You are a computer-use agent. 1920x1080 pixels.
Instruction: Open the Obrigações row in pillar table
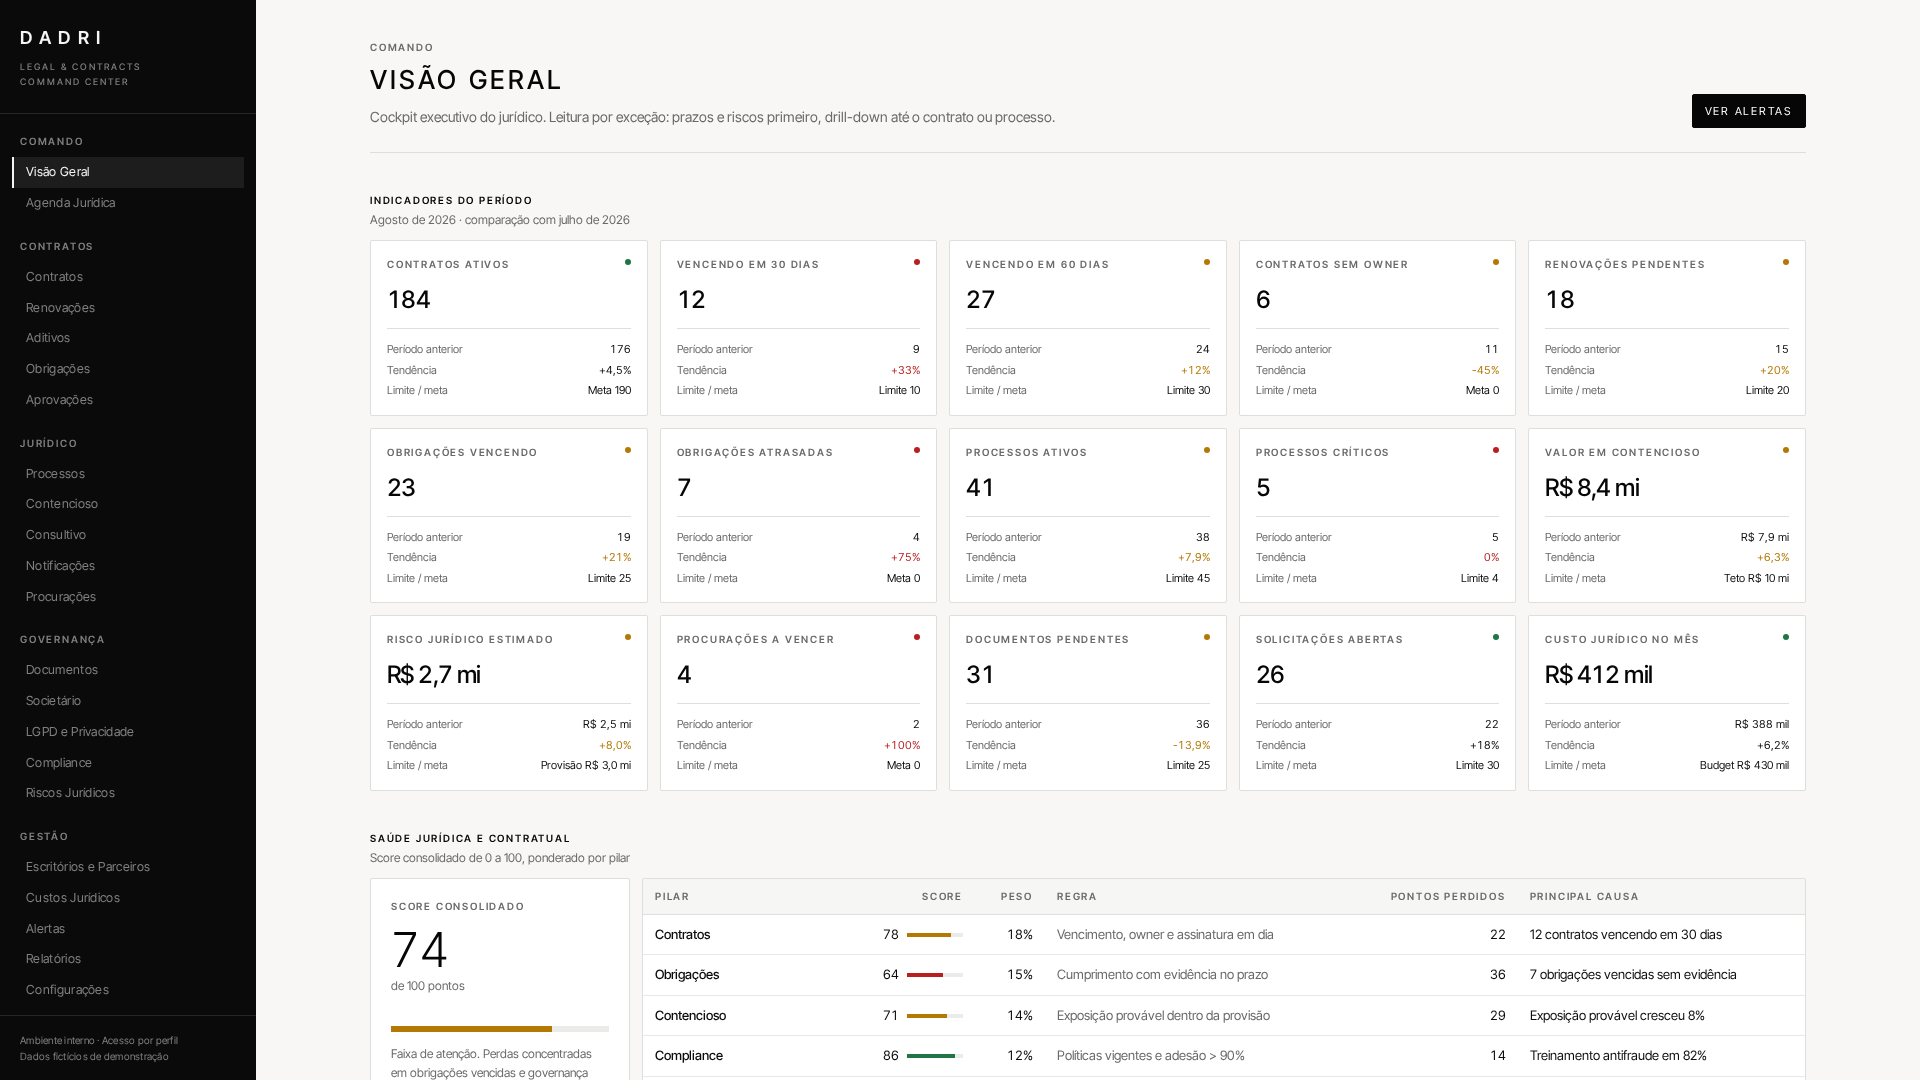pos(1223,975)
